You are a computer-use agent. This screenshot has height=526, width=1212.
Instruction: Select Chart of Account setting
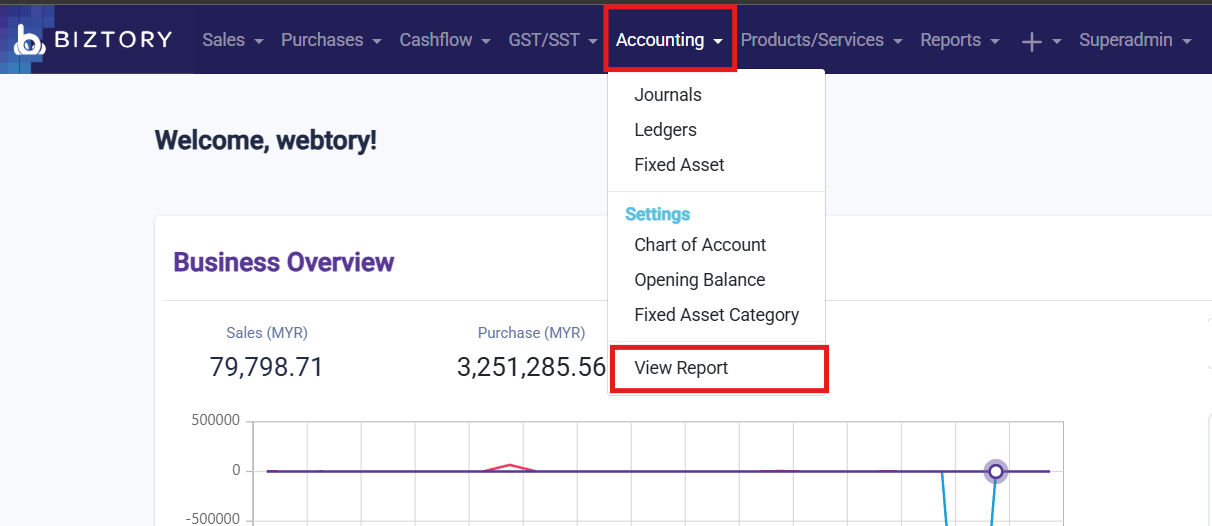tap(700, 245)
